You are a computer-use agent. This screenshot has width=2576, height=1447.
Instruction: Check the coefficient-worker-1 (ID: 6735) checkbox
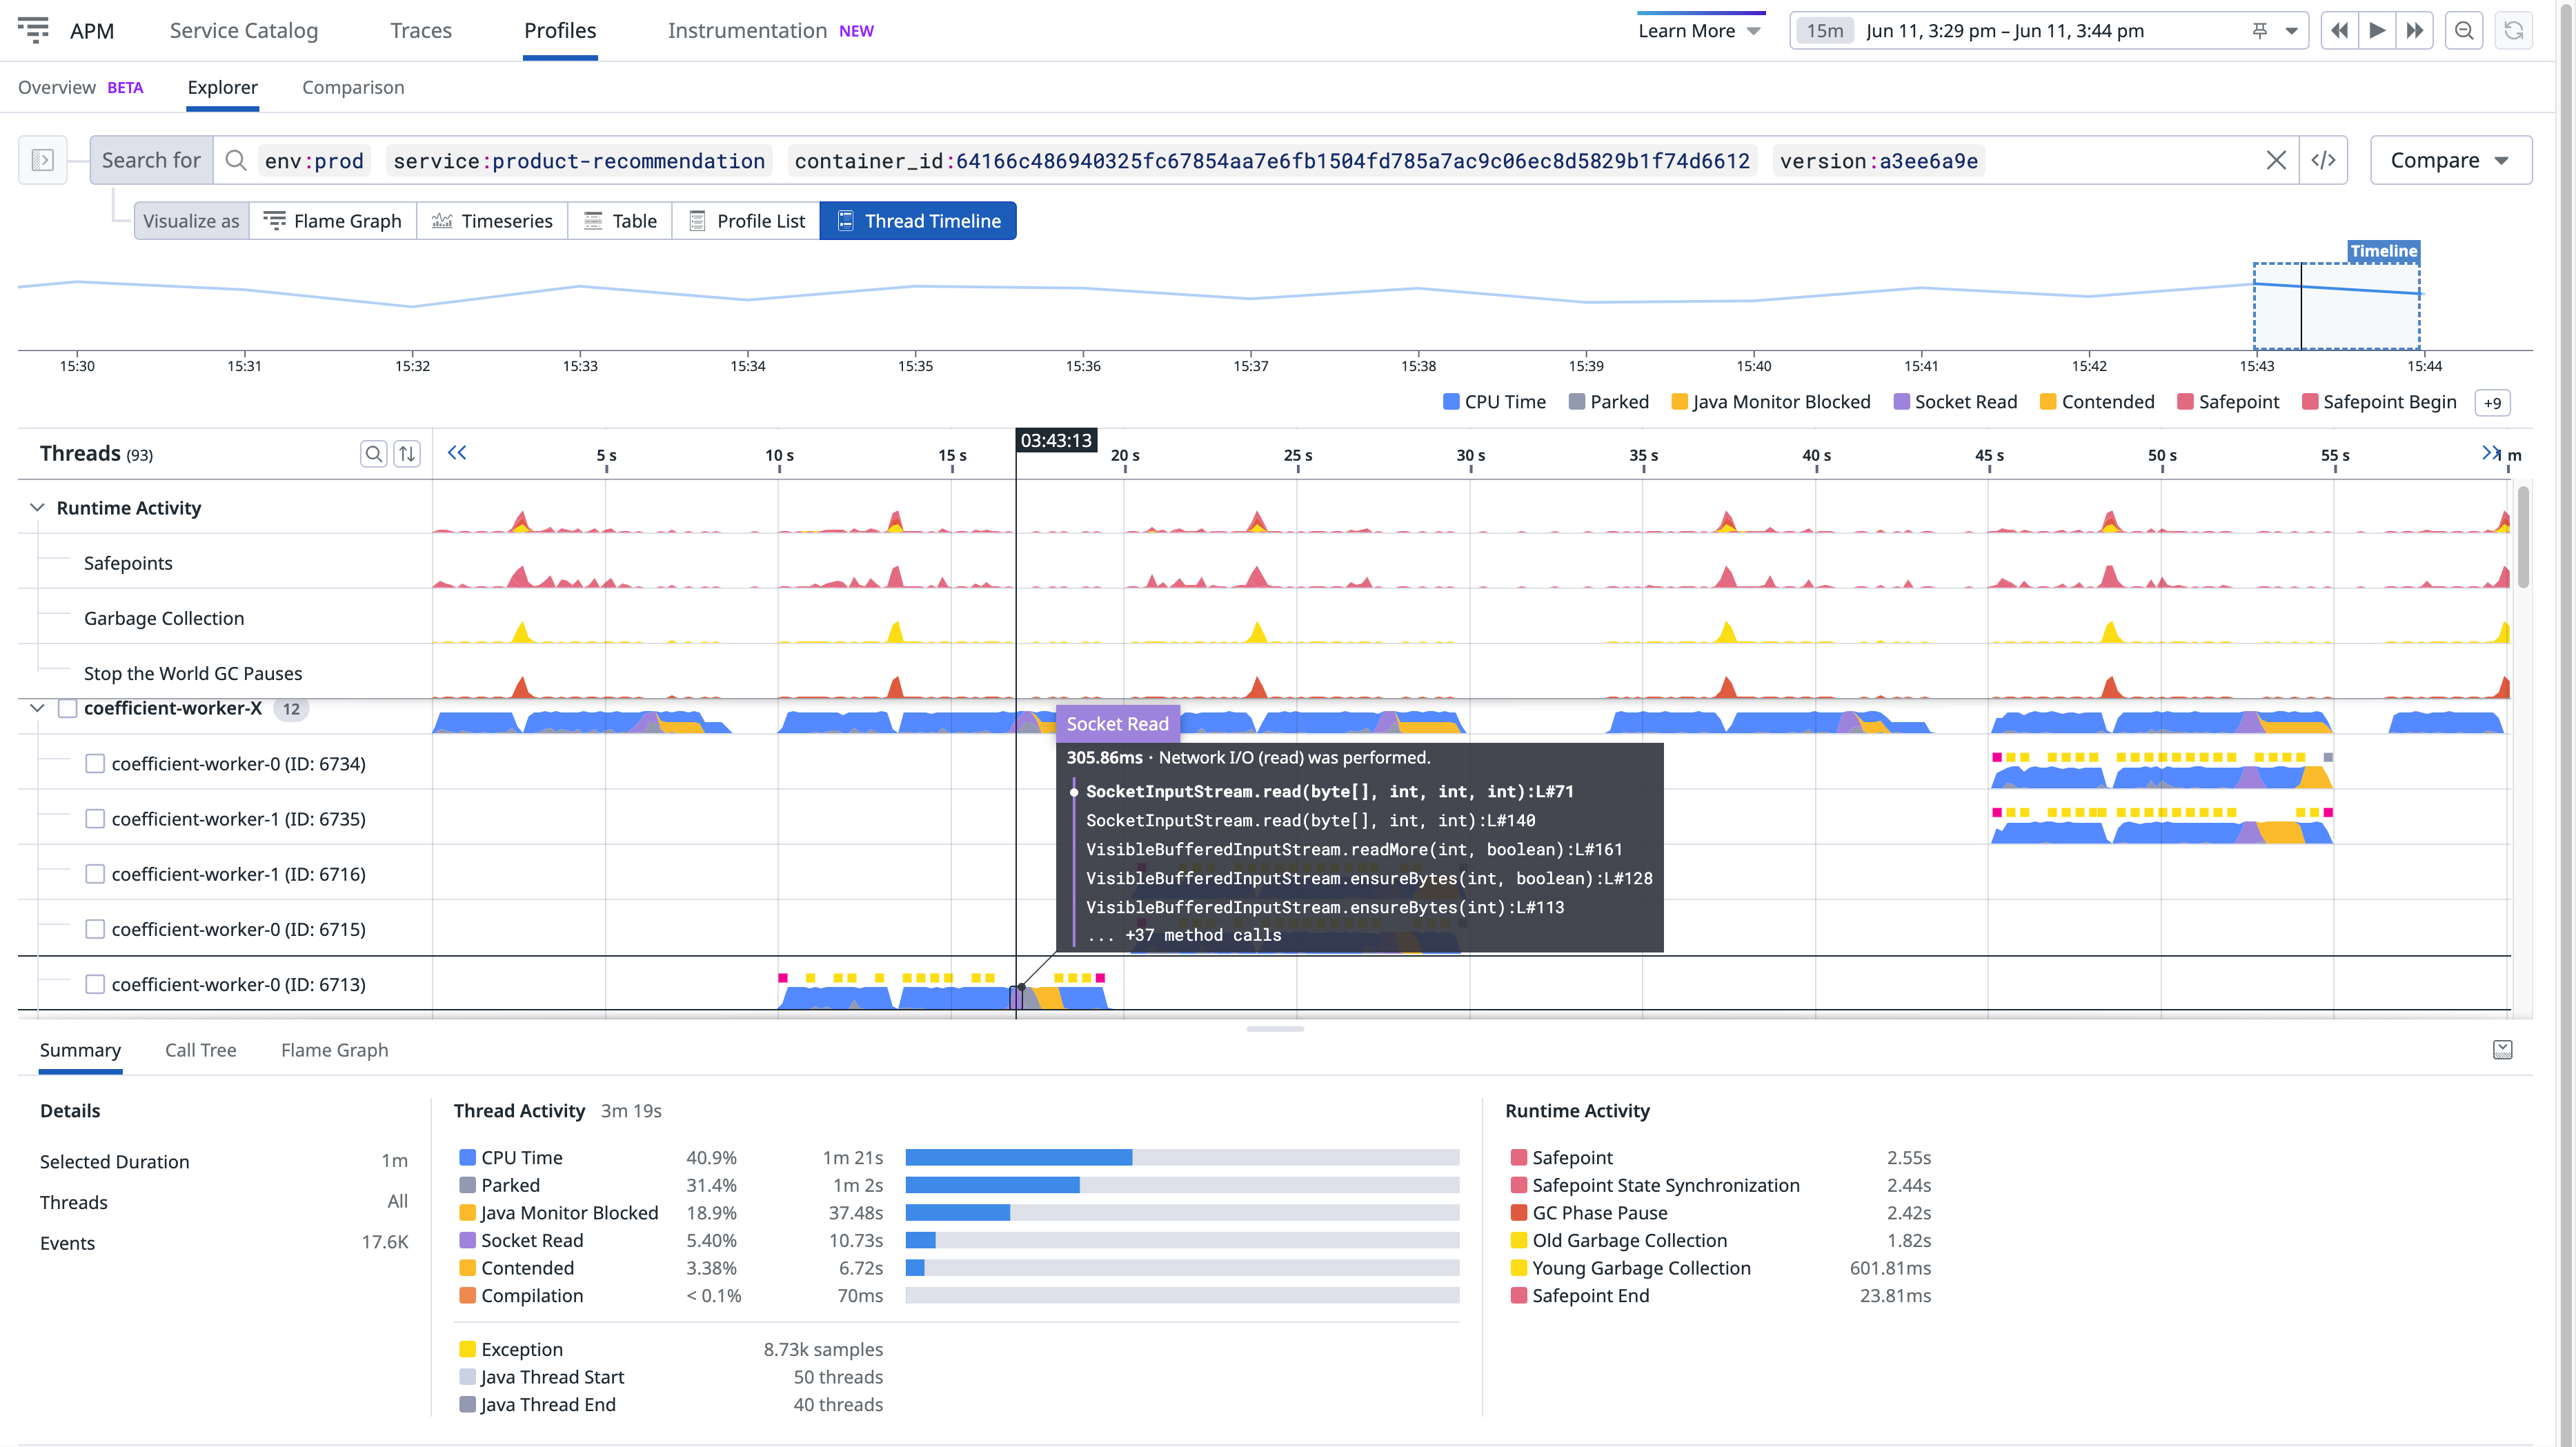tap(95, 818)
